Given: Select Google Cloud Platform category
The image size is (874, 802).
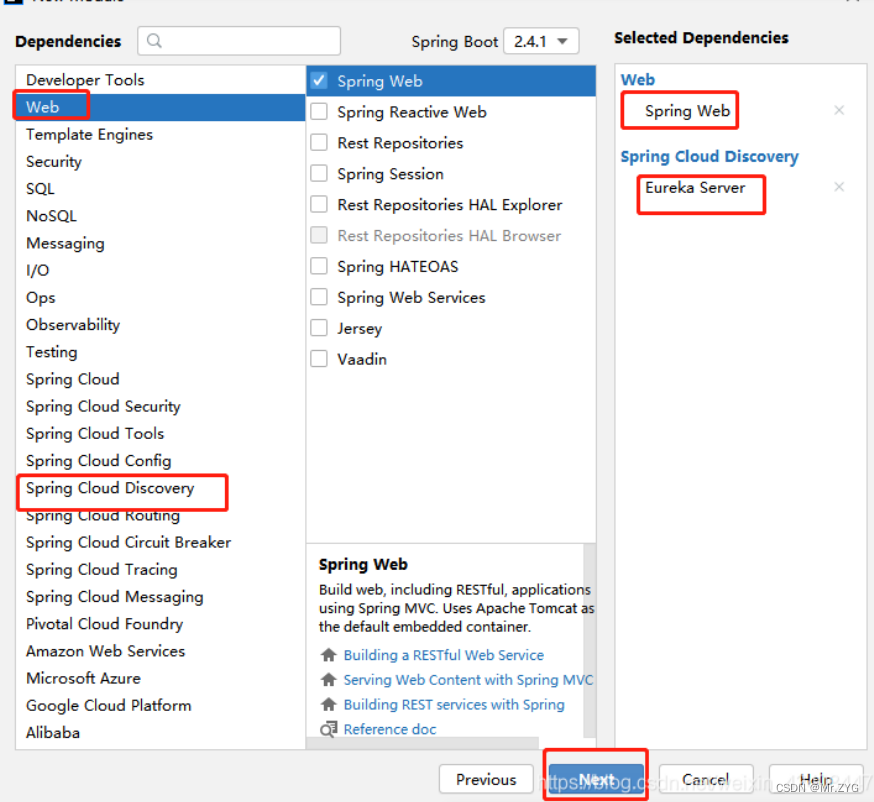Looking at the screenshot, I should click(x=161, y=706).
